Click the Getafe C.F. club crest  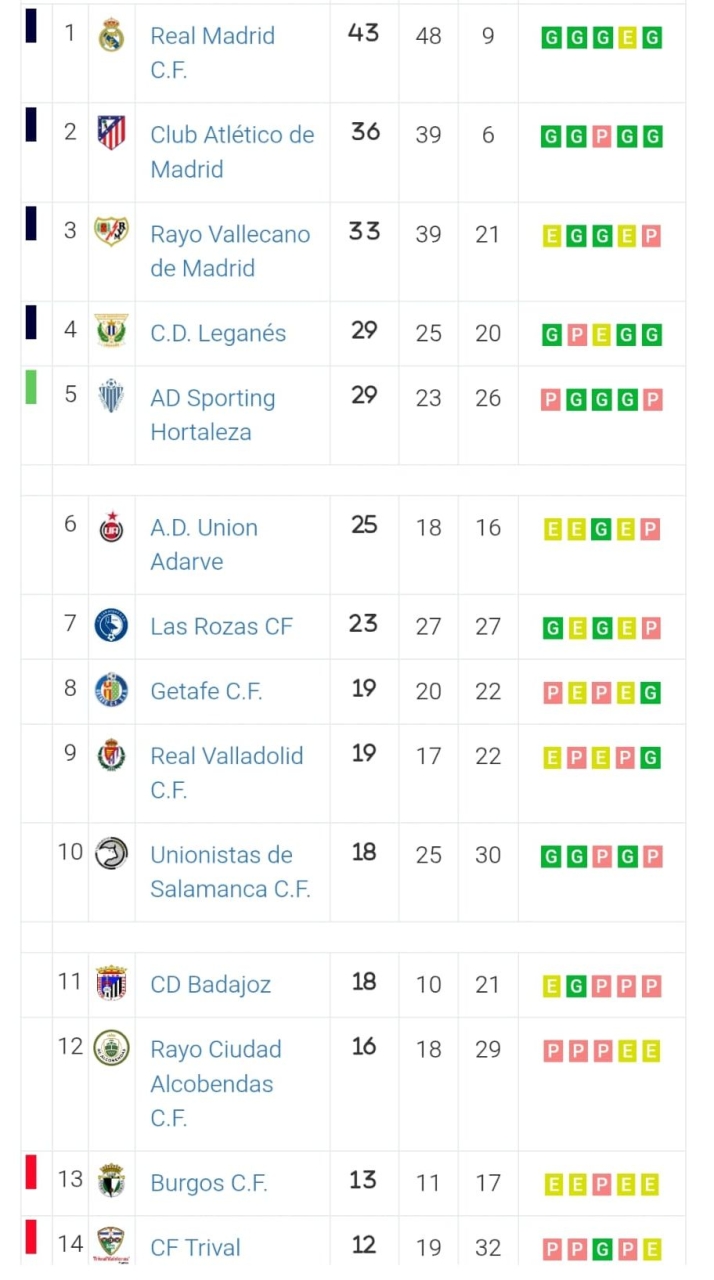111,691
